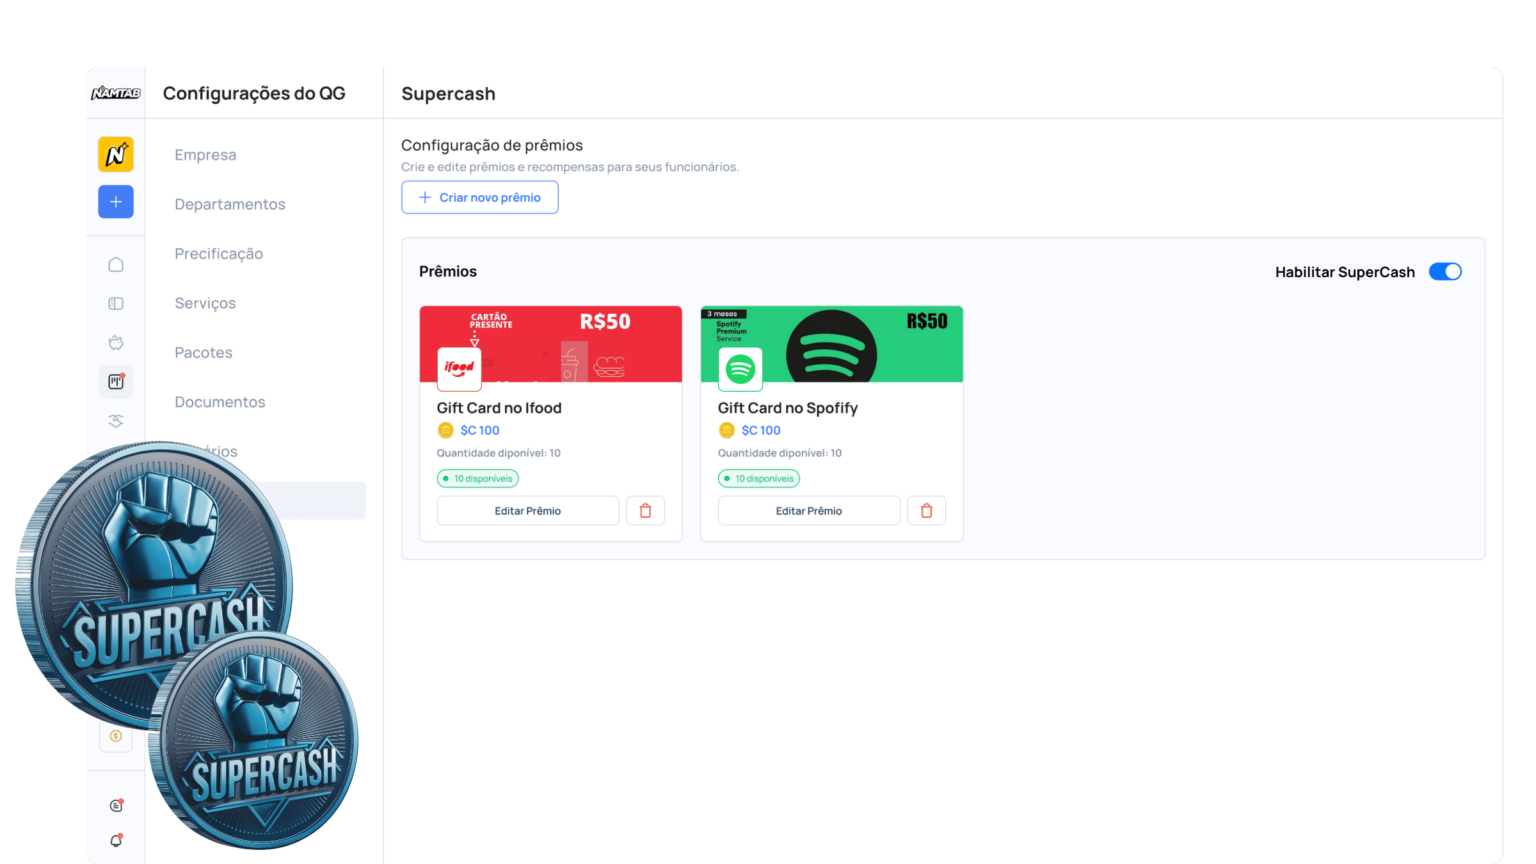
Task: Open the piggy bank icon in the sidebar
Action: coord(115,341)
